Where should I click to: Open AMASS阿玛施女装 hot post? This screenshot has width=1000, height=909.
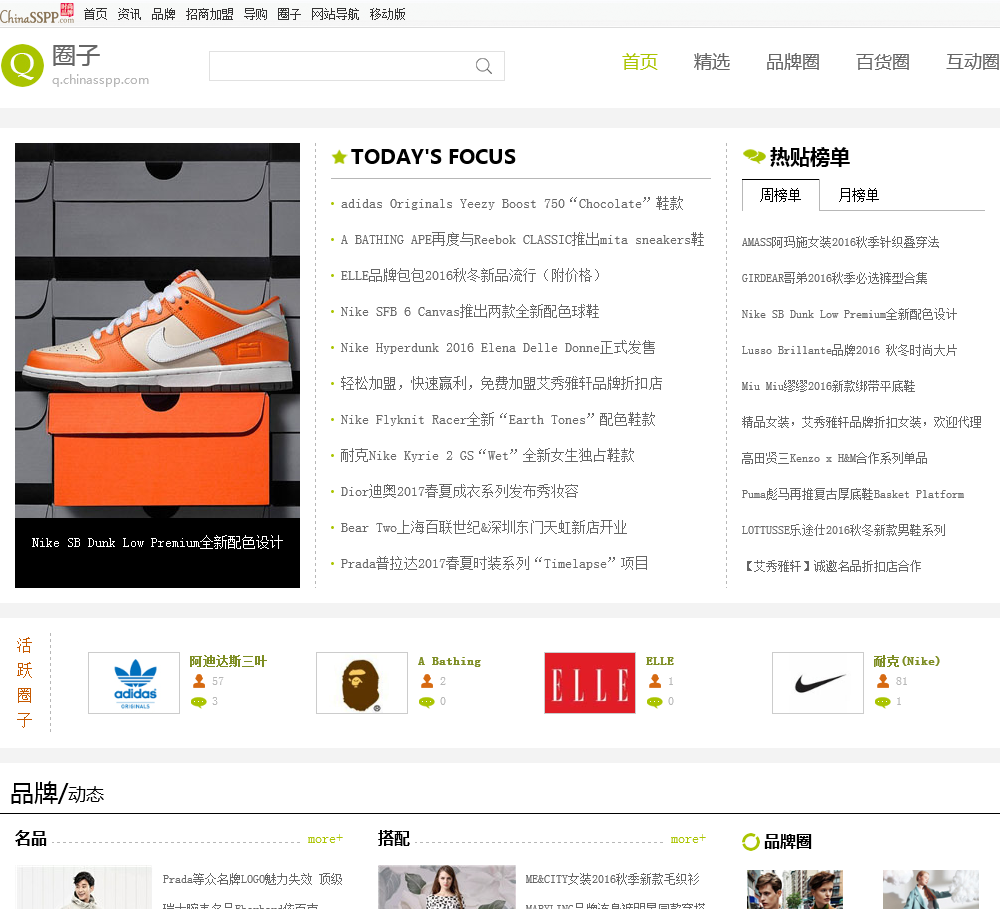[840, 242]
